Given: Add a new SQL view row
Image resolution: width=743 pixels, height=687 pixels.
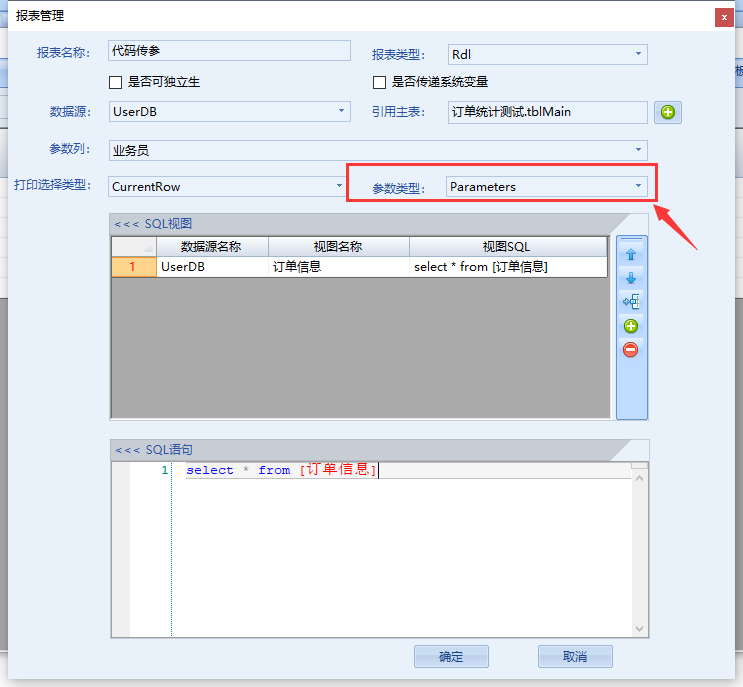Looking at the screenshot, I should (631, 326).
